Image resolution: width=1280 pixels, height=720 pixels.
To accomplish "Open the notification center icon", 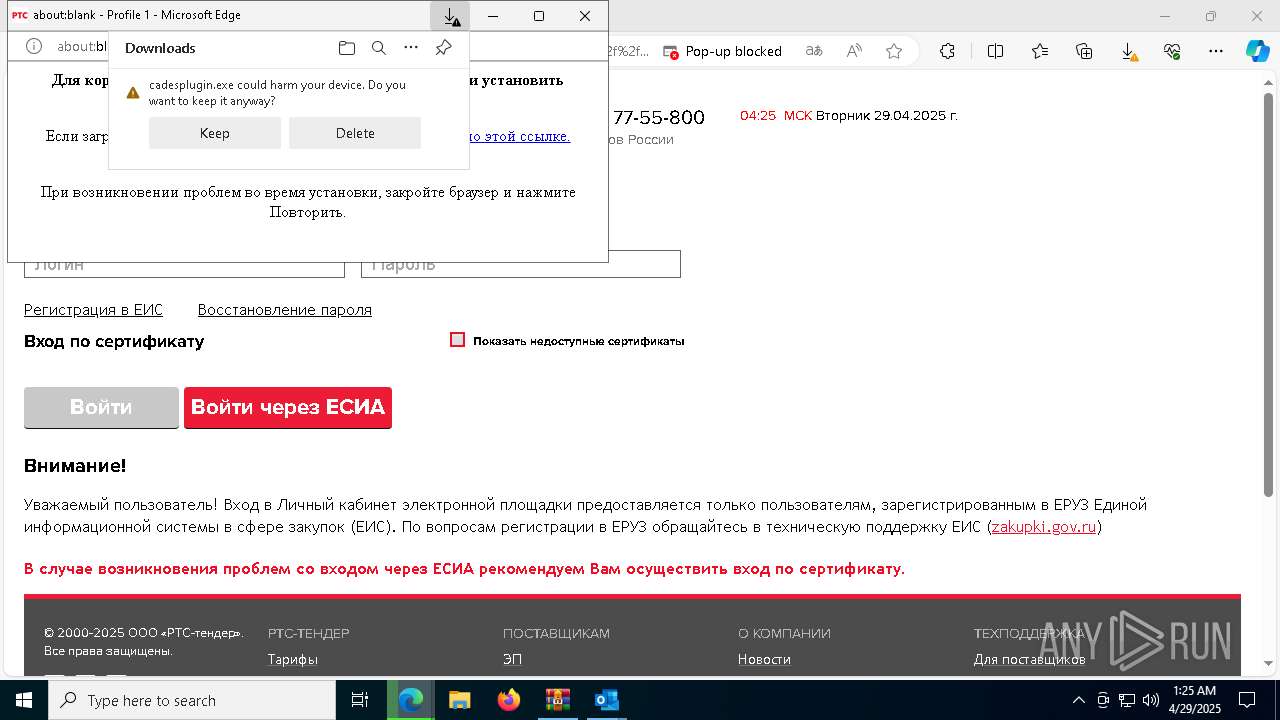I will pos(1247,700).
